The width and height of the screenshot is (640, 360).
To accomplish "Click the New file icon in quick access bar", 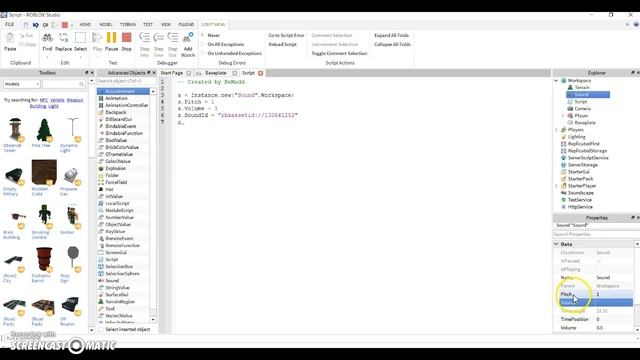I will point(26,25).
